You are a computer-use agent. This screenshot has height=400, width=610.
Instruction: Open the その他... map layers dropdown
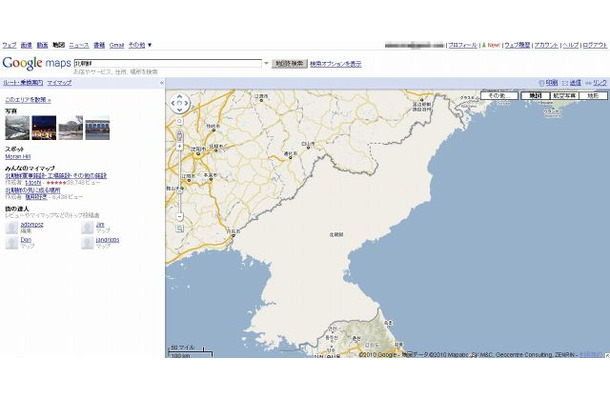[x=499, y=95]
